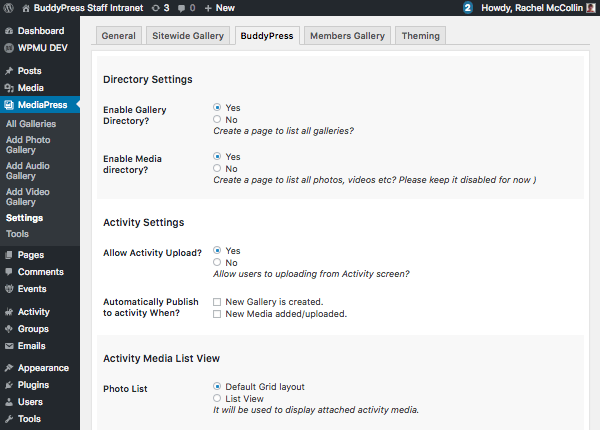Click the Media icon in sidebar
The image size is (600, 430).
tap(9, 88)
